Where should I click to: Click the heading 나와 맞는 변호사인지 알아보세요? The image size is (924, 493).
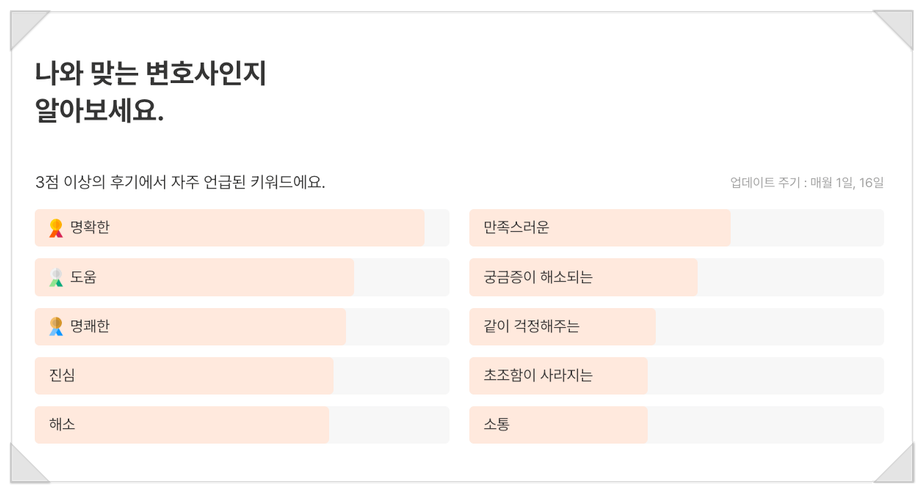click(150, 92)
